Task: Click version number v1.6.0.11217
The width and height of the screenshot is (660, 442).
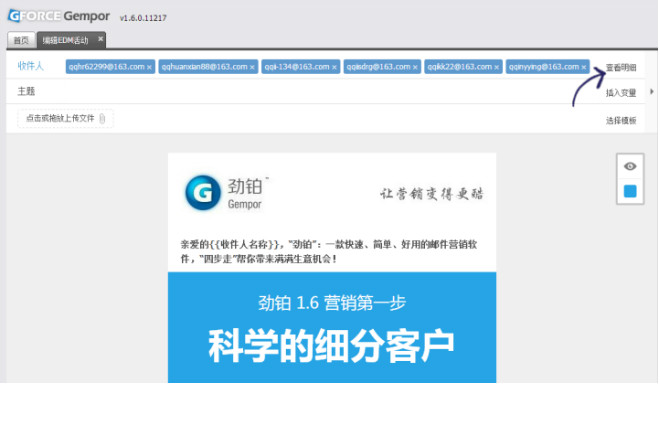Action: coord(143,18)
